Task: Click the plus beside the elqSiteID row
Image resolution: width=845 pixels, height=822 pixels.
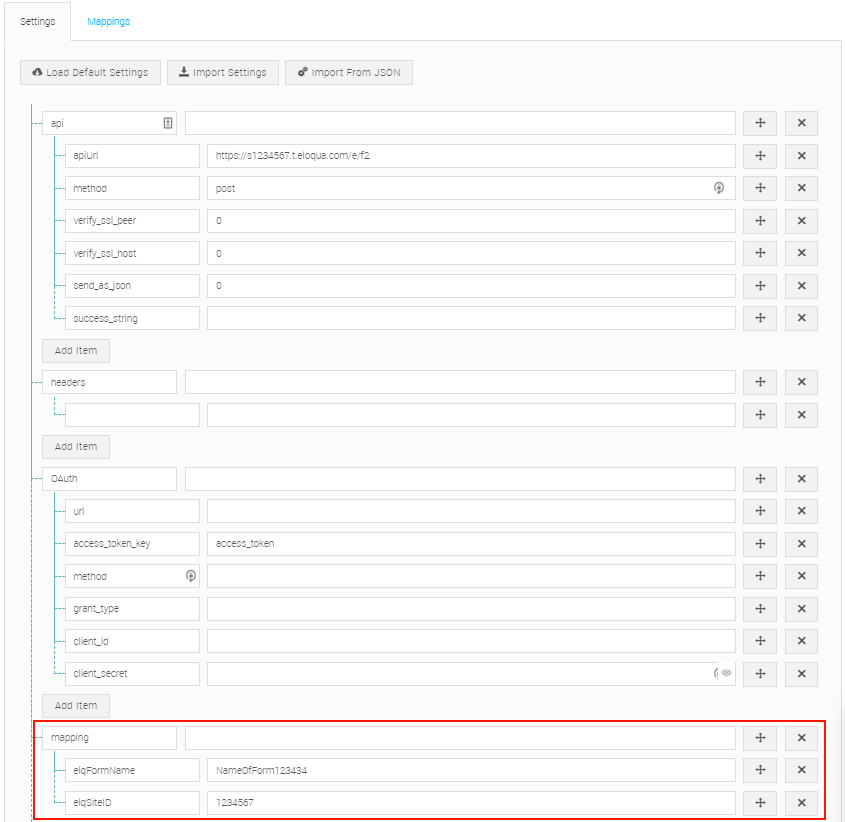Action: (760, 802)
